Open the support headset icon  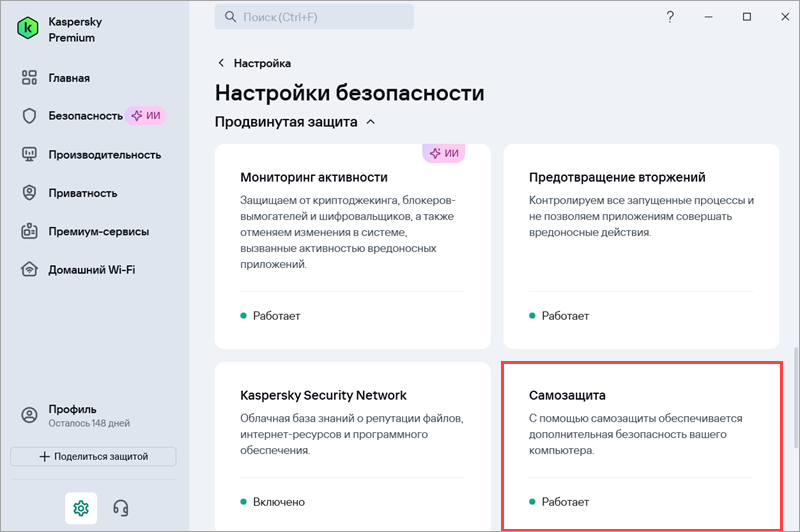pyautogui.click(x=121, y=508)
